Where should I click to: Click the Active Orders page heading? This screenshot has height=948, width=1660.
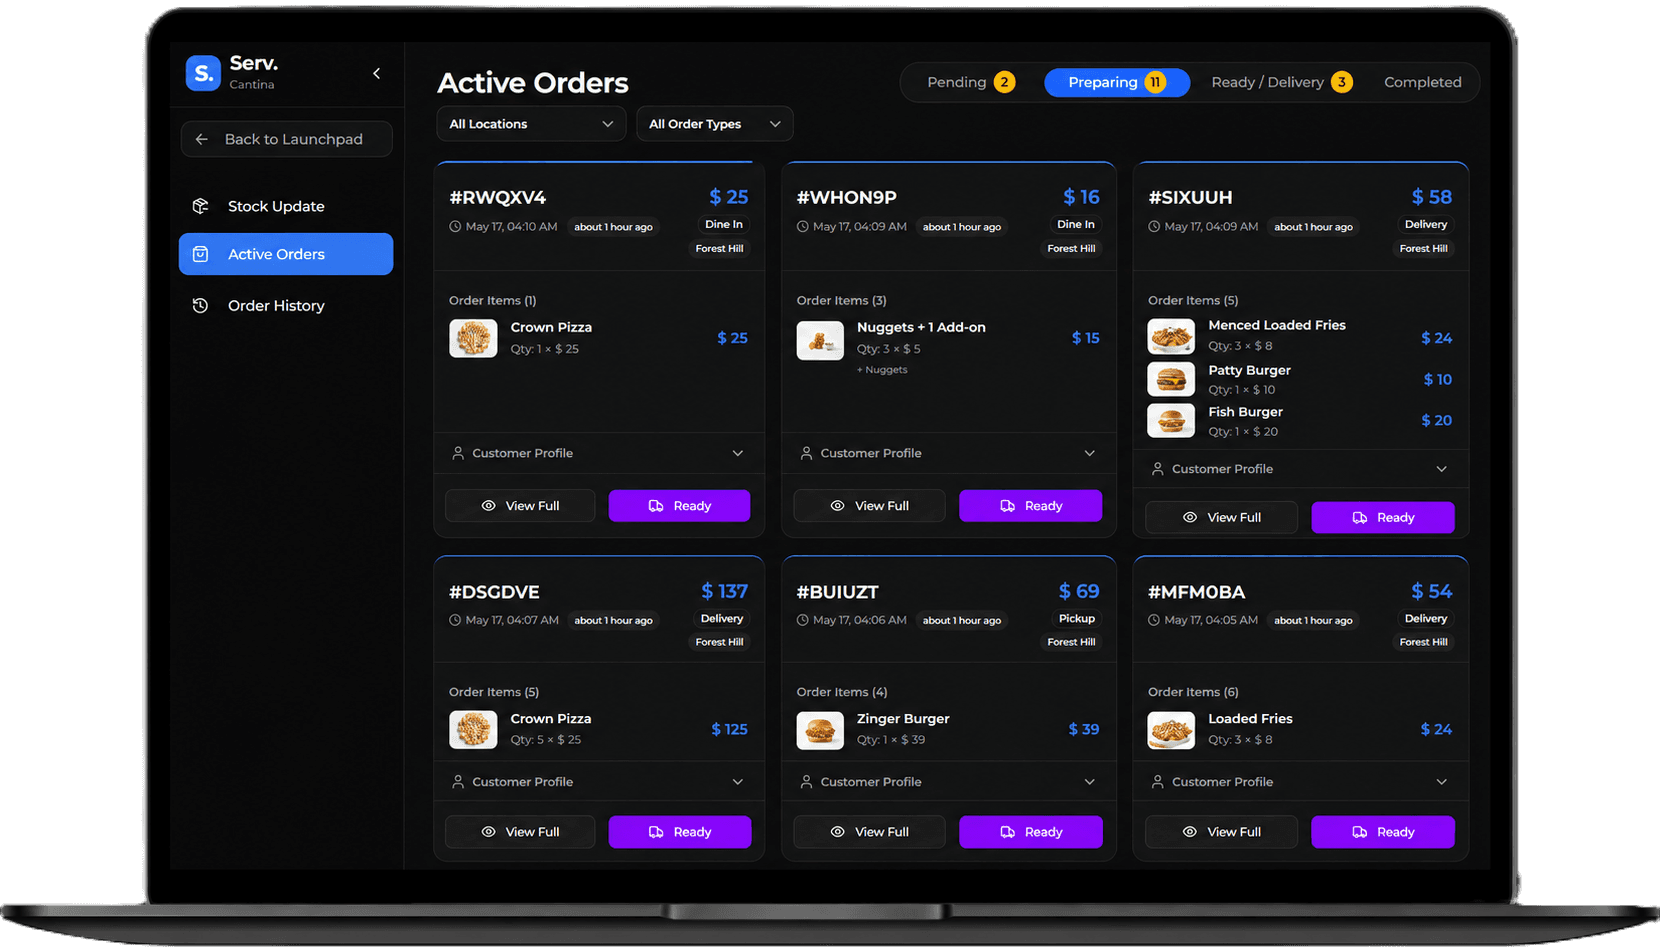[x=533, y=83]
